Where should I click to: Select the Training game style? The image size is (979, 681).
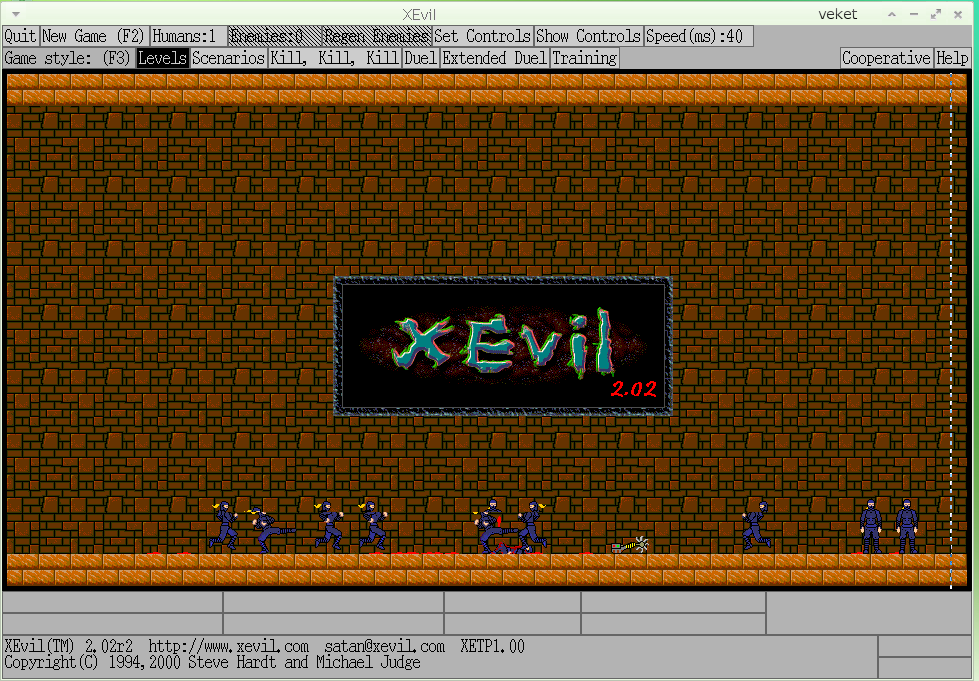click(585, 58)
